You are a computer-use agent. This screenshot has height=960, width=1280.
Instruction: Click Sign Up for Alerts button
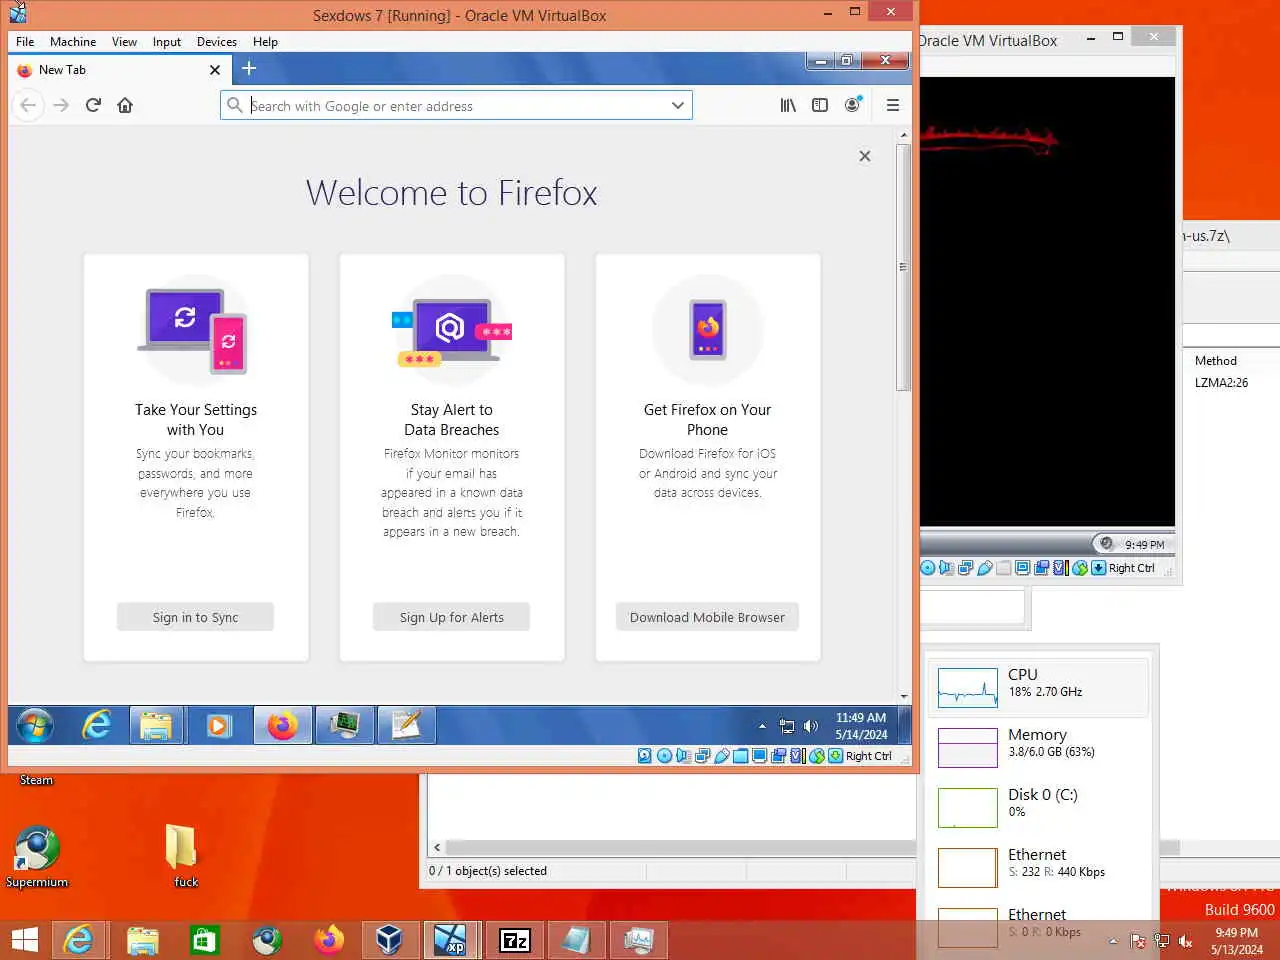[x=451, y=617]
